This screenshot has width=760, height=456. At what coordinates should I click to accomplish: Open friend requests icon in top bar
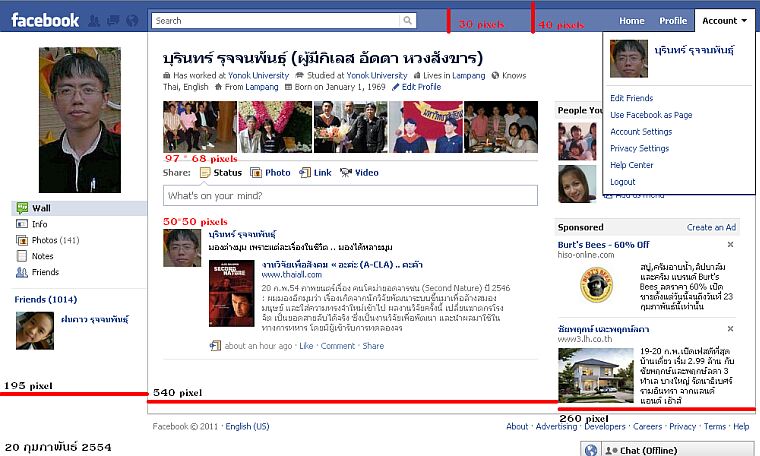click(x=94, y=20)
